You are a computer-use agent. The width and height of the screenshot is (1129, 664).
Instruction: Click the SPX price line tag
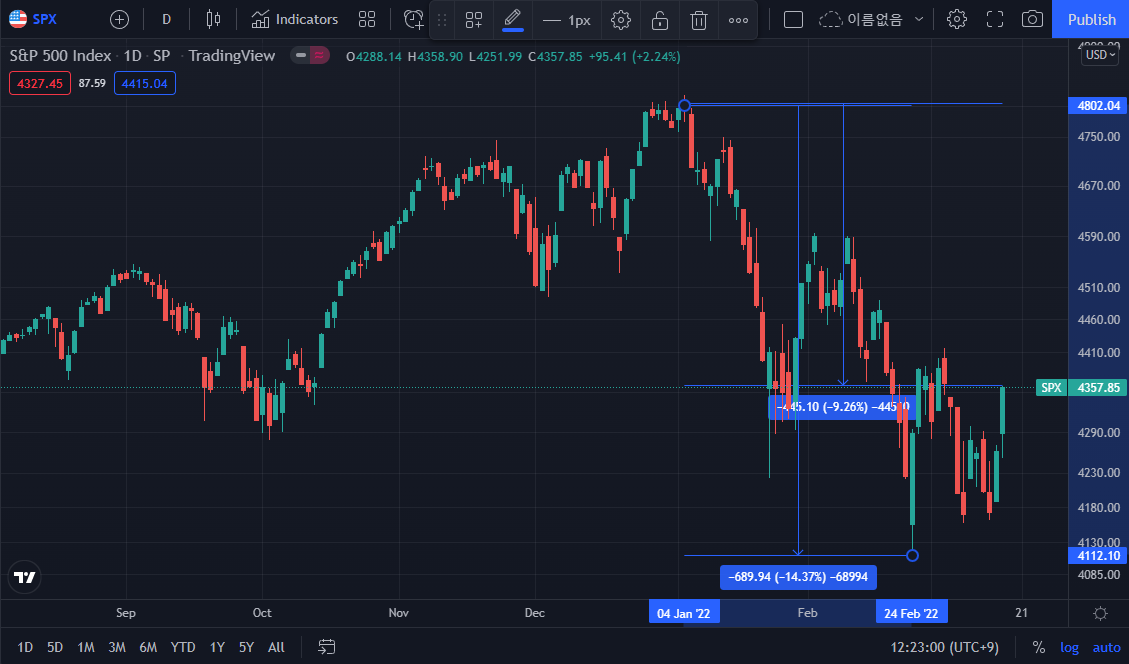(x=1051, y=387)
